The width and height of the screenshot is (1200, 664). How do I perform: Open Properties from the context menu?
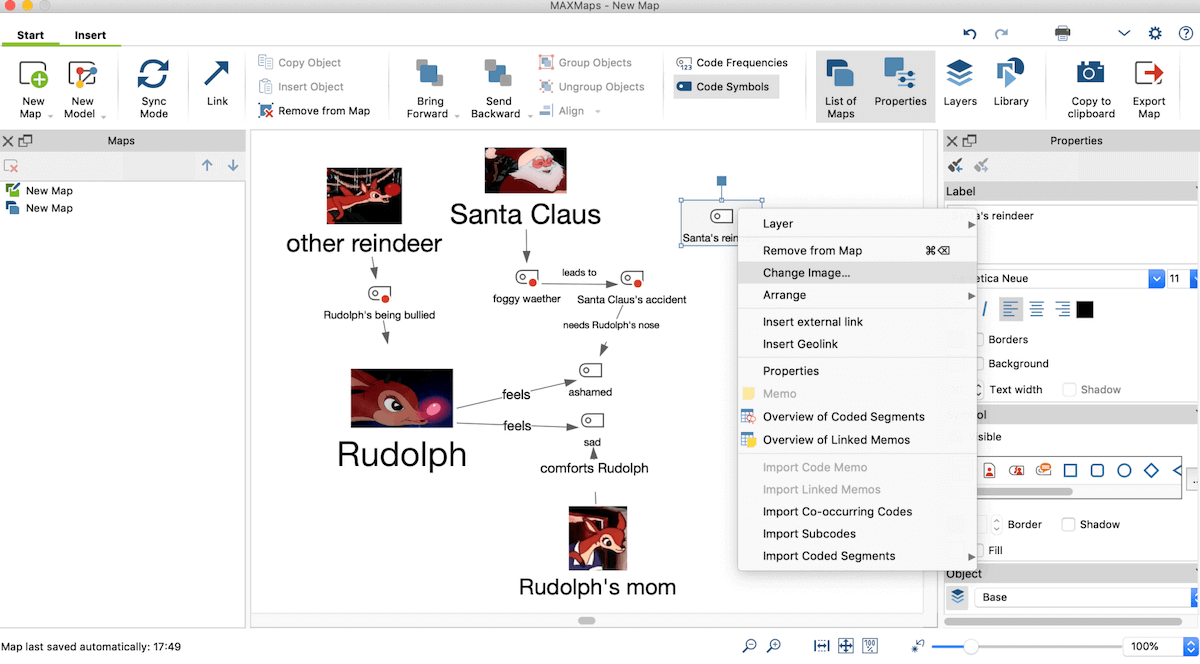tap(857, 371)
